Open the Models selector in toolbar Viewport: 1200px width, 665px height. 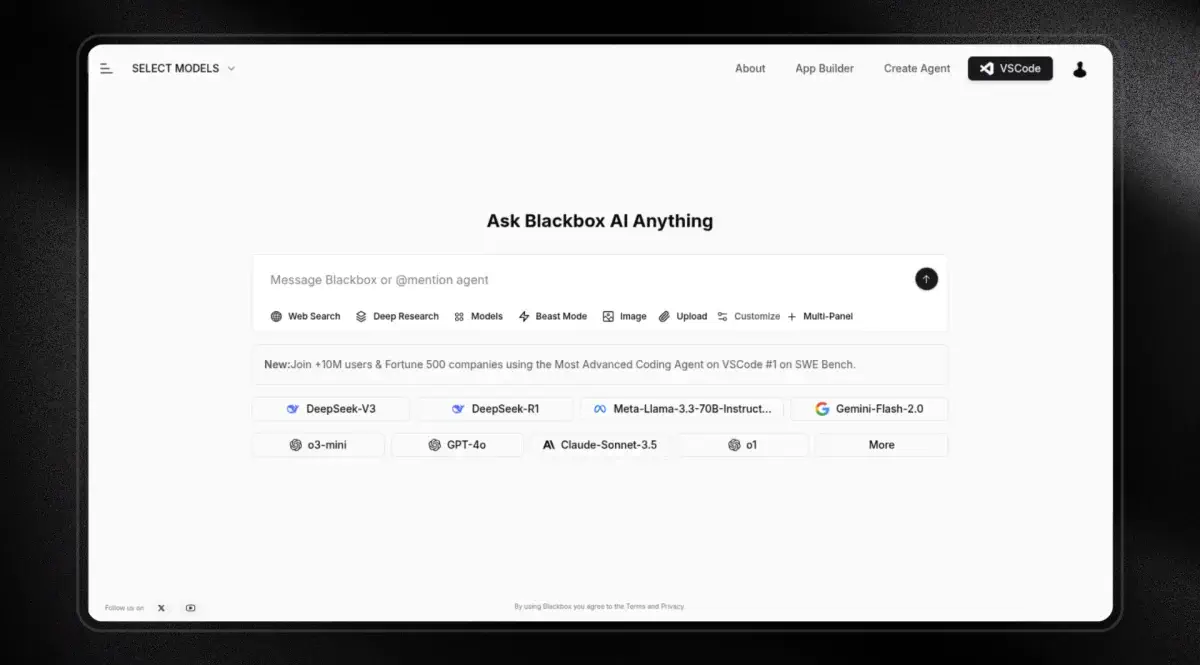(478, 316)
